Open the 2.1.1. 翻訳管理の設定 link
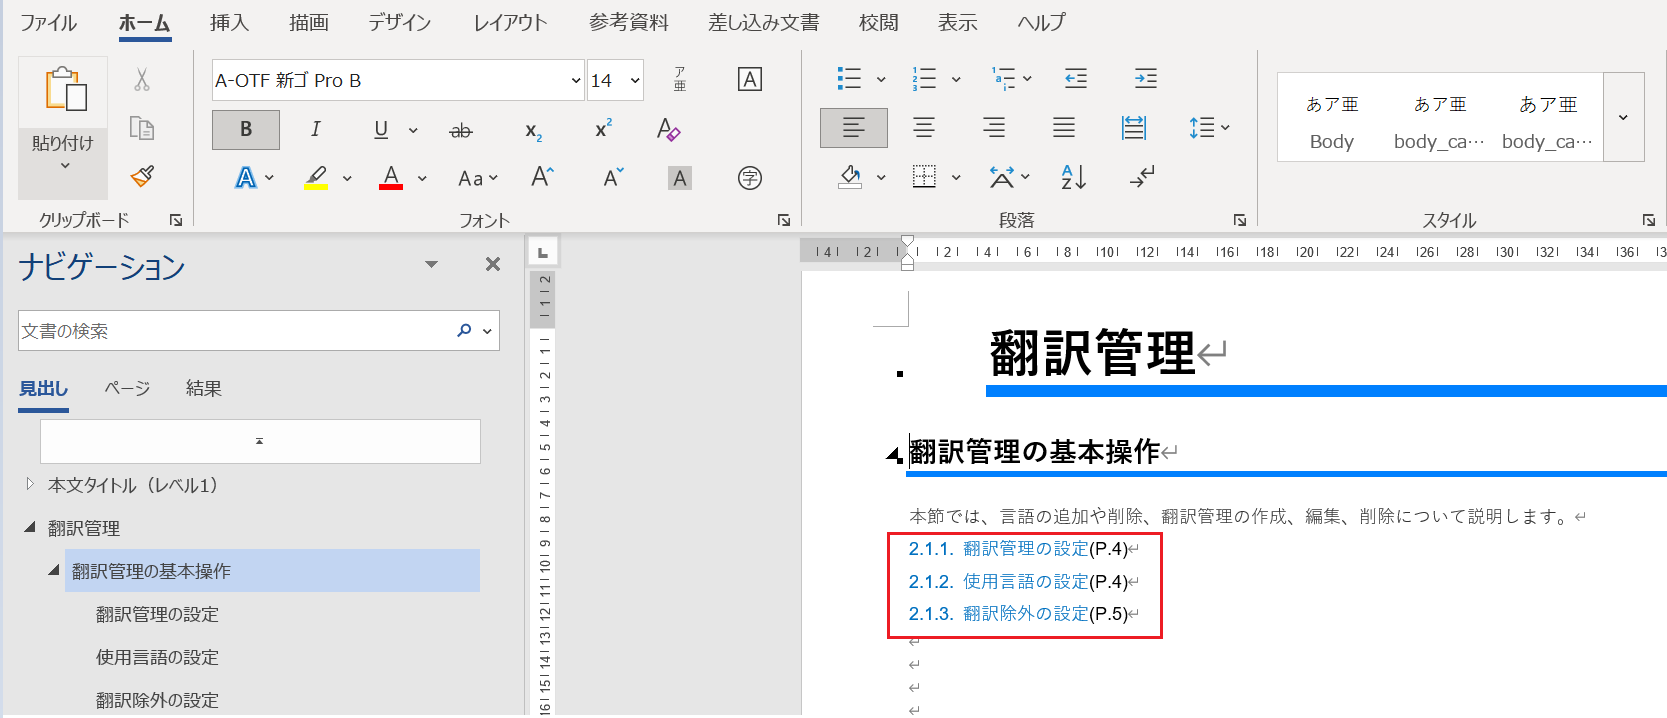 click(x=1024, y=549)
